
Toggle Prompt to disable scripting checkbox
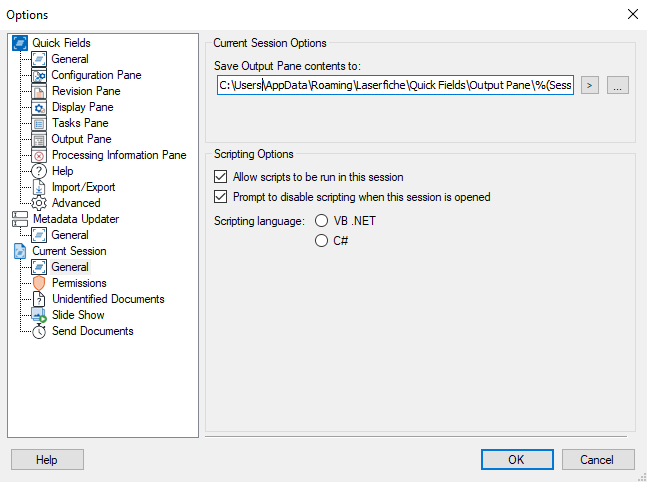tap(220, 196)
